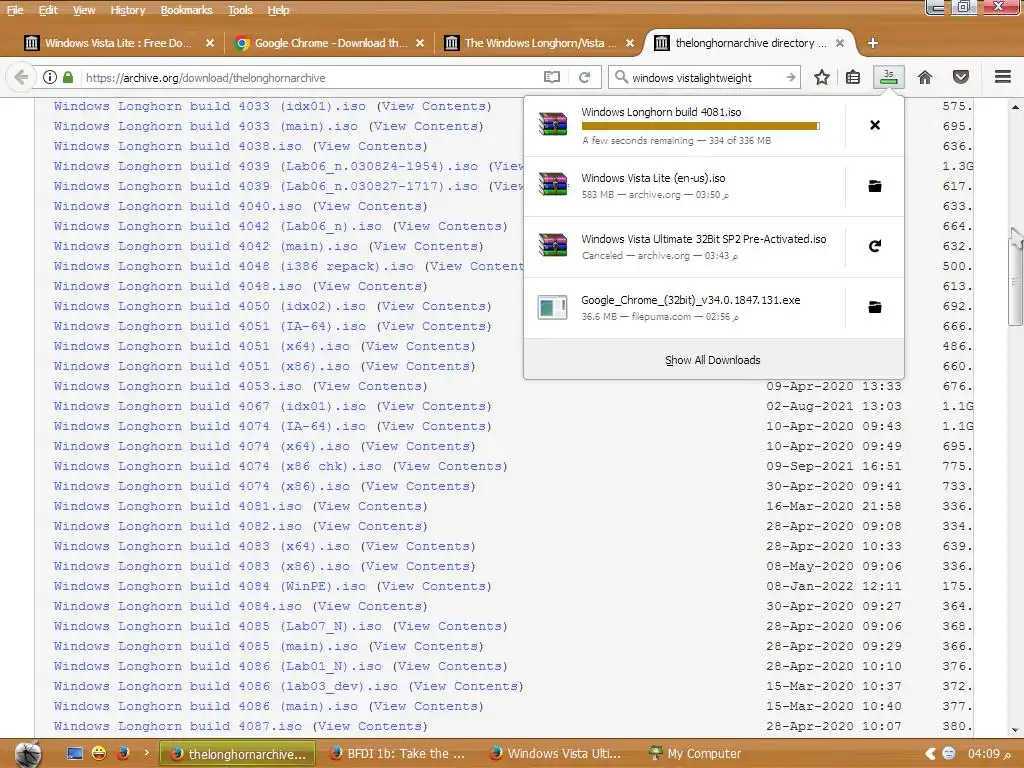This screenshot has height=768, width=1024.
Task: Download Longhorn build 4086 (lab03_dev).iso
Action: pos(226,686)
